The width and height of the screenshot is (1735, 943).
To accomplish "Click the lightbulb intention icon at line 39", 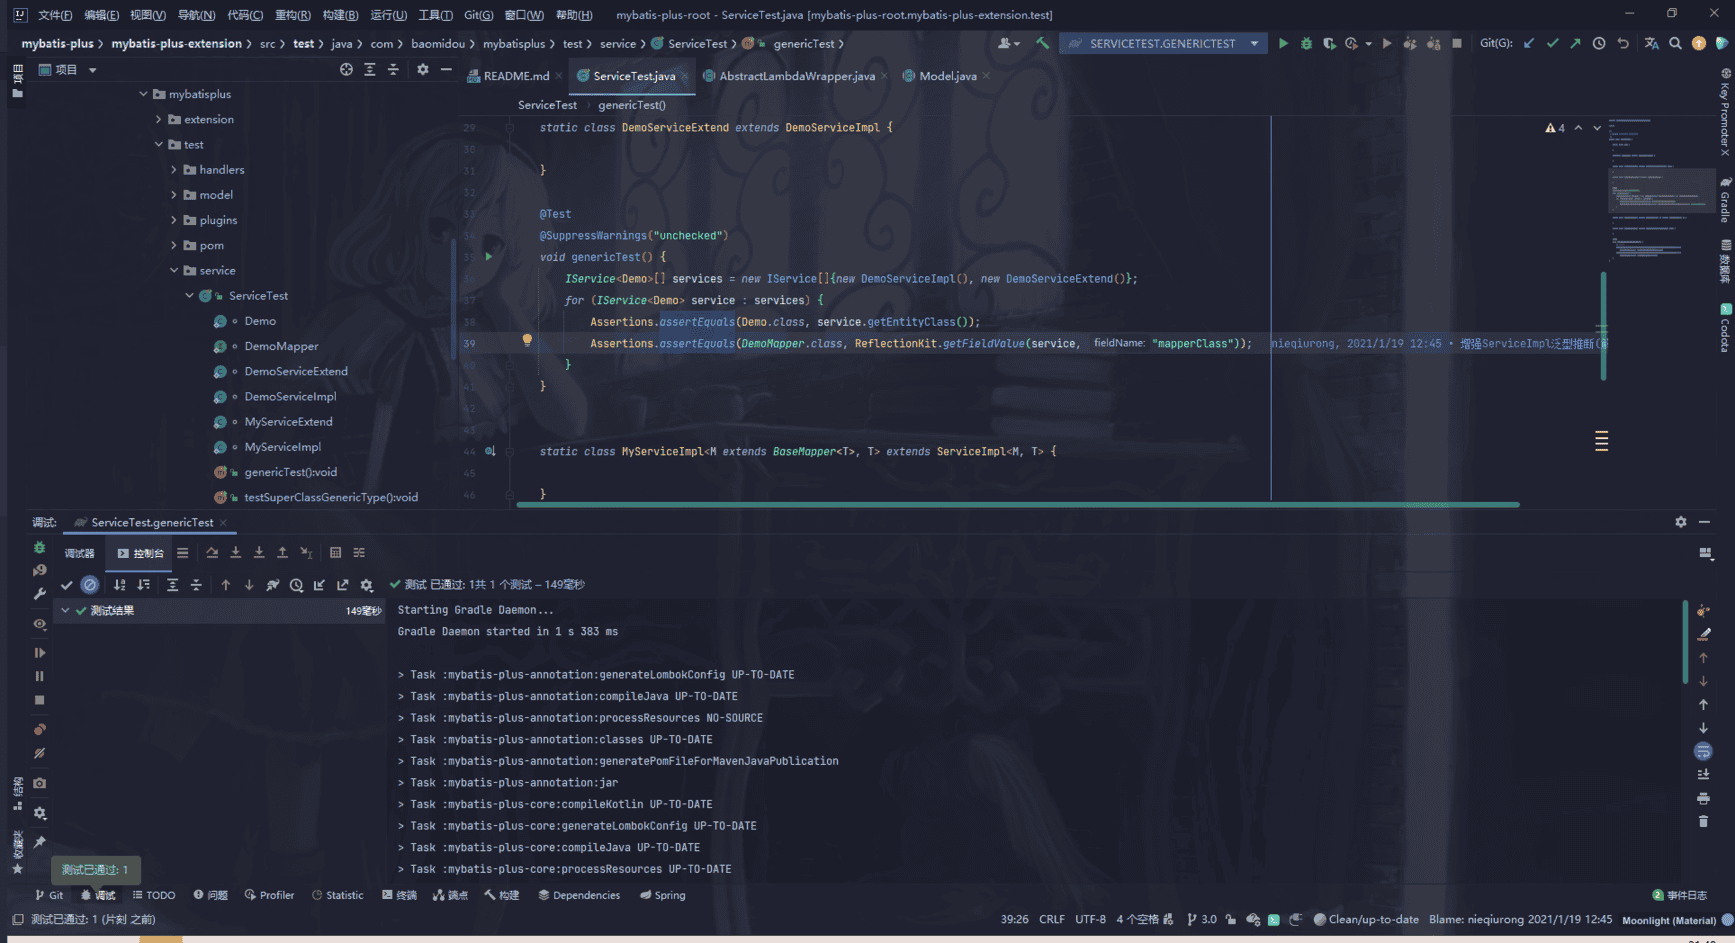I will pyautogui.click(x=527, y=340).
